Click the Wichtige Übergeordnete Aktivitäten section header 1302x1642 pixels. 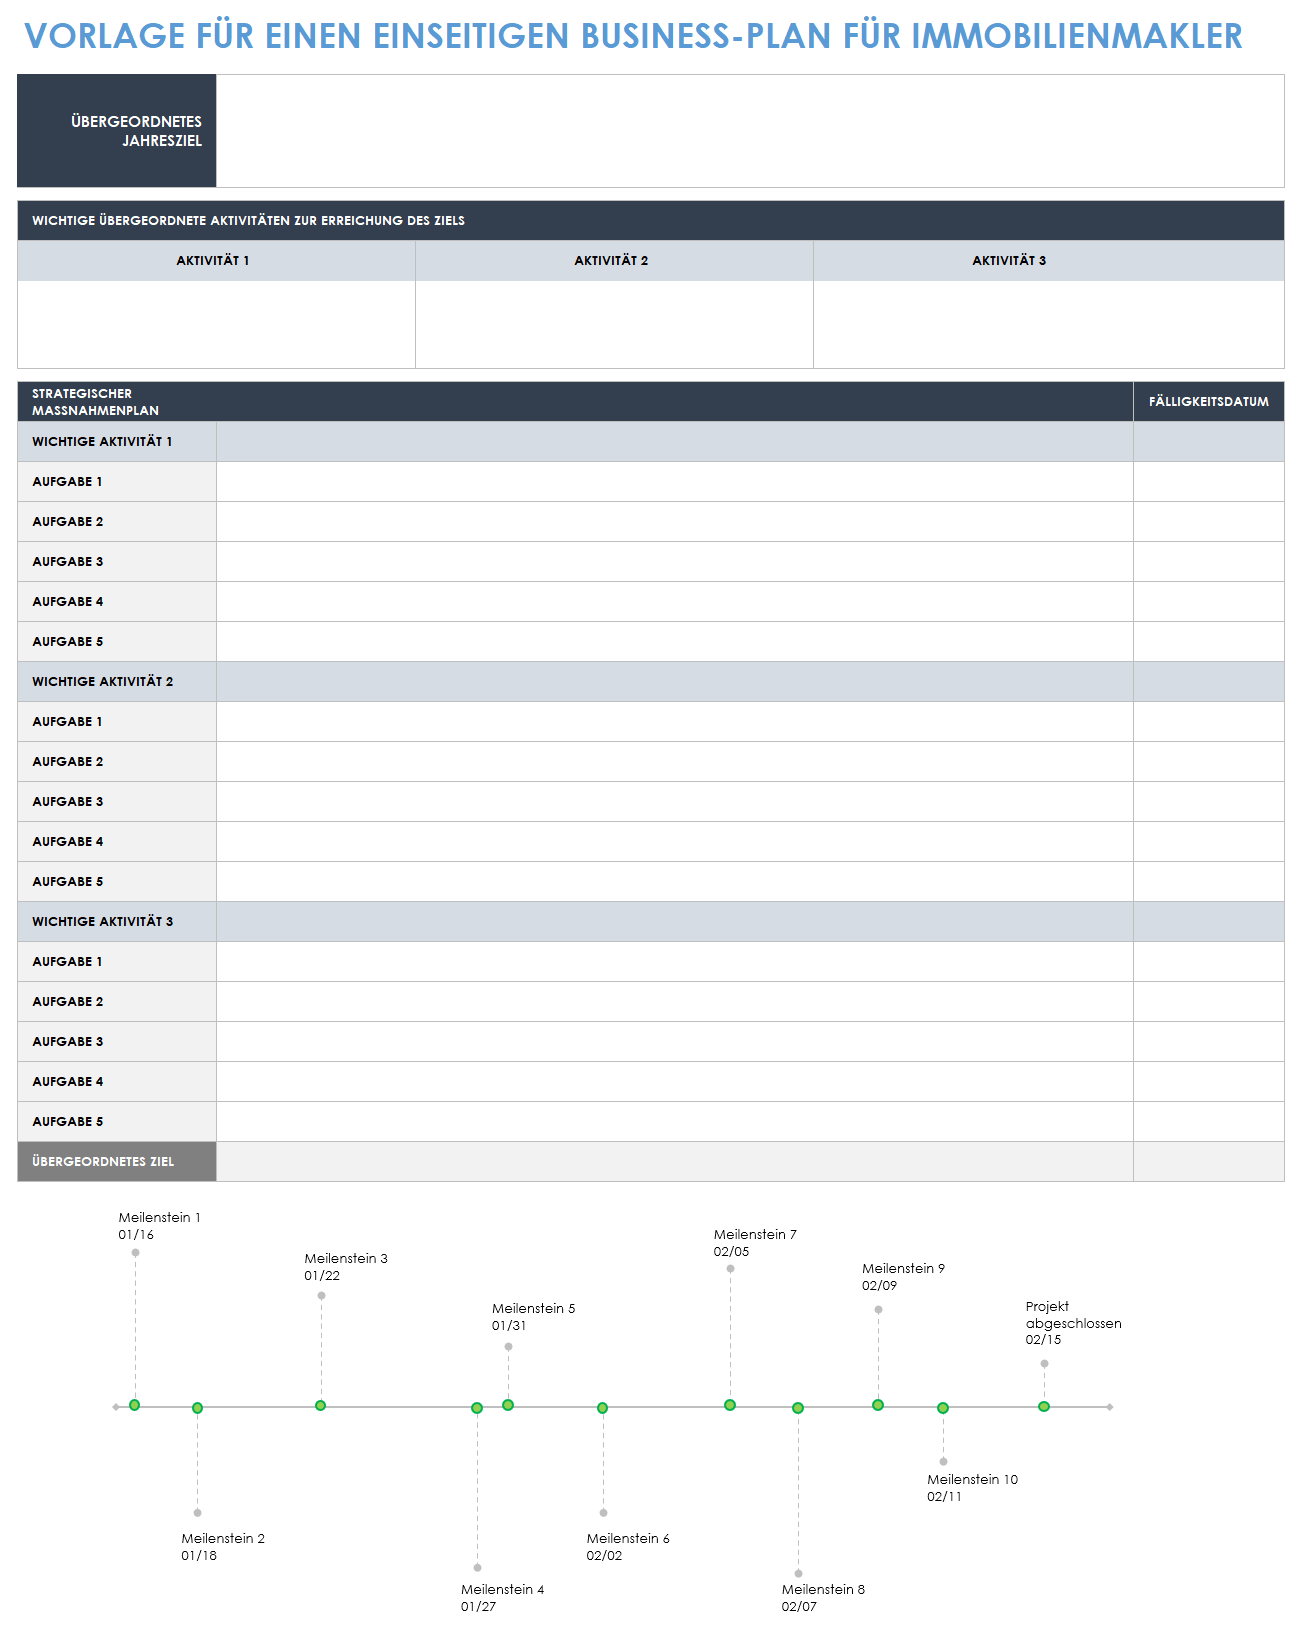(x=651, y=221)
